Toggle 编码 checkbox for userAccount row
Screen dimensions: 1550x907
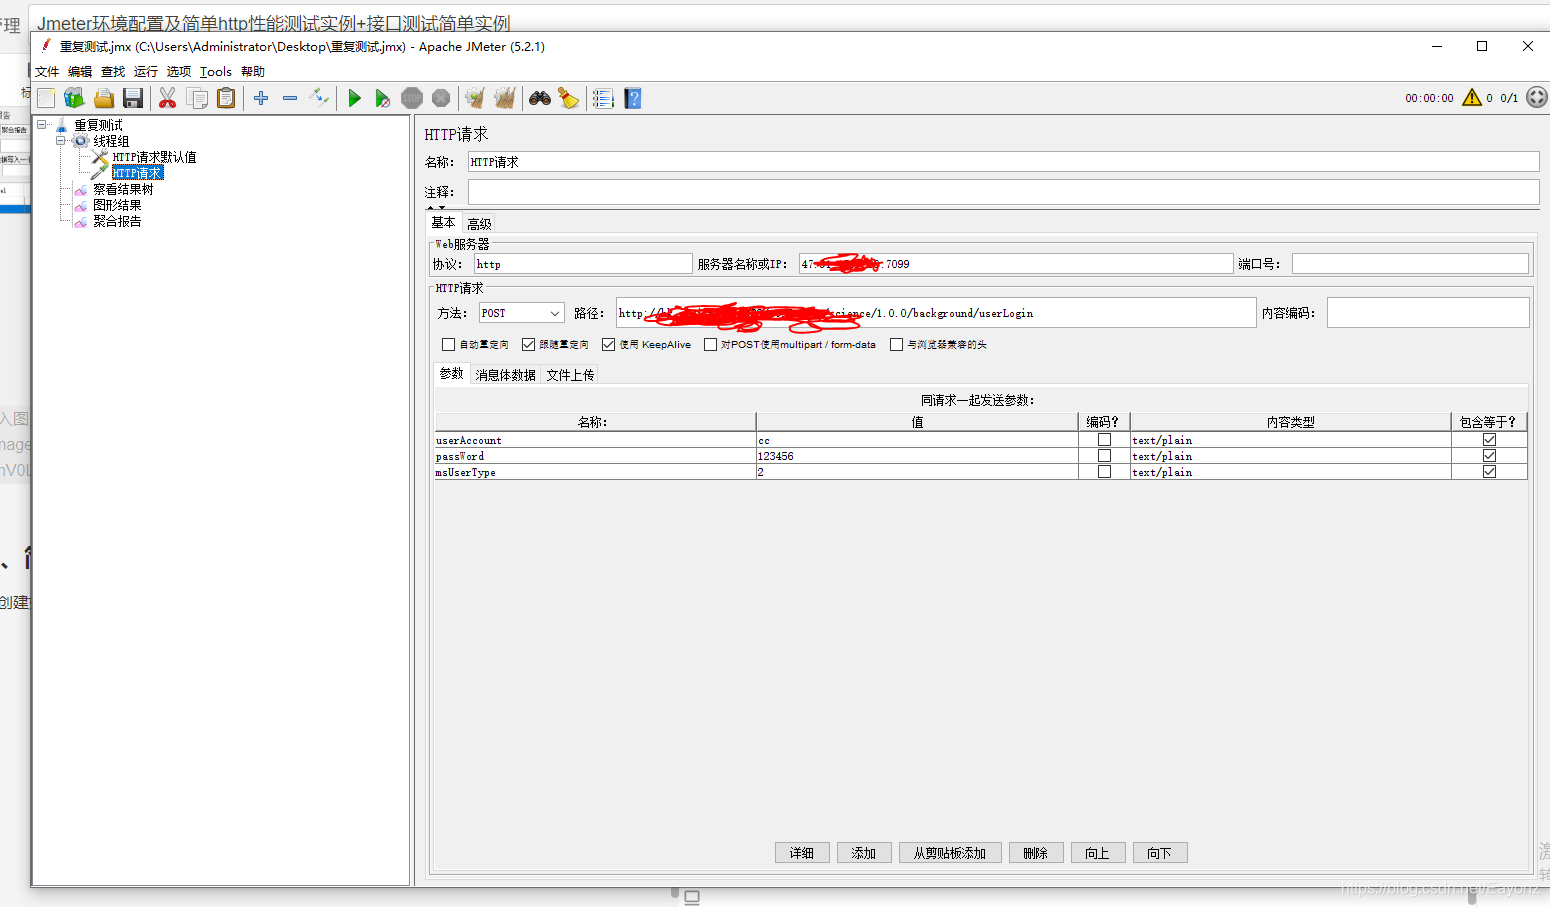[1104, 440]
